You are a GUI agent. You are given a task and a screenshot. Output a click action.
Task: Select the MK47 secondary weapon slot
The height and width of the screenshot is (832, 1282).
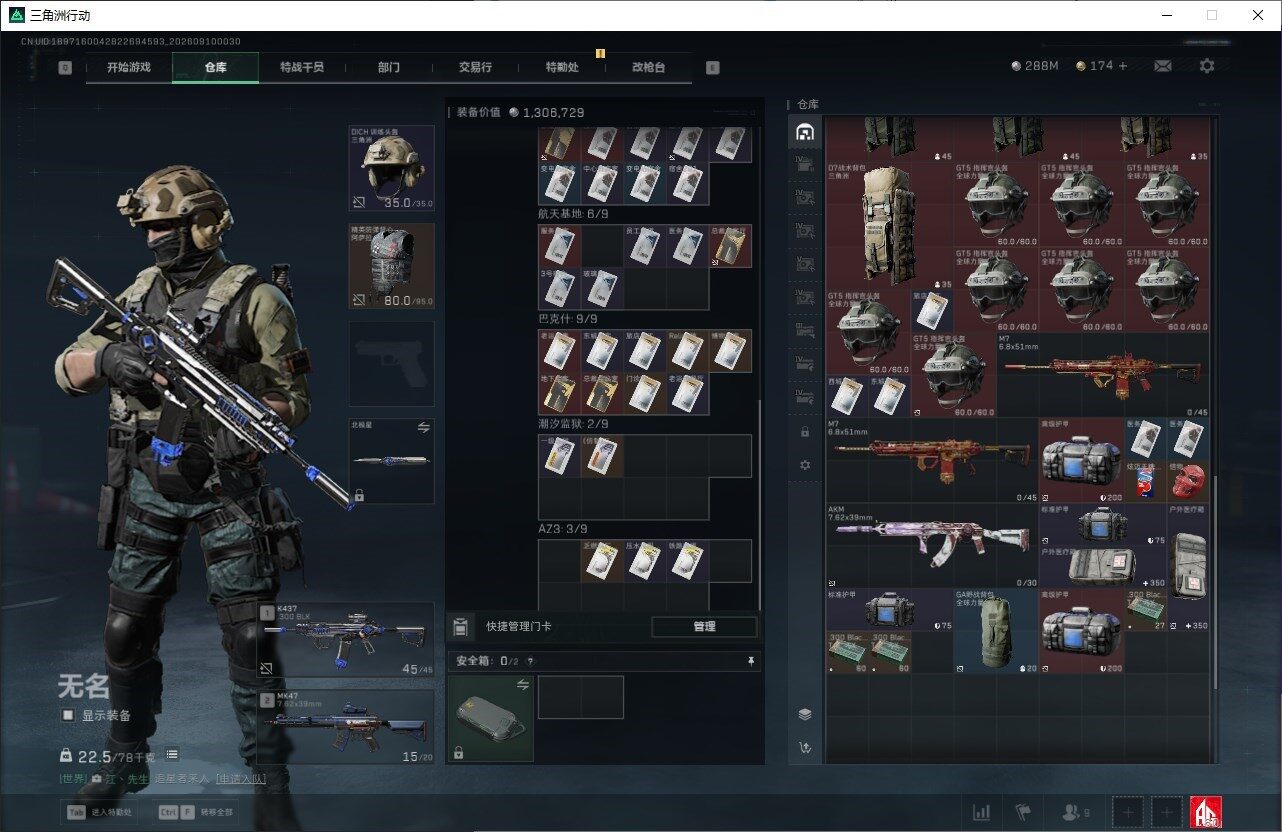coord(345,727)
